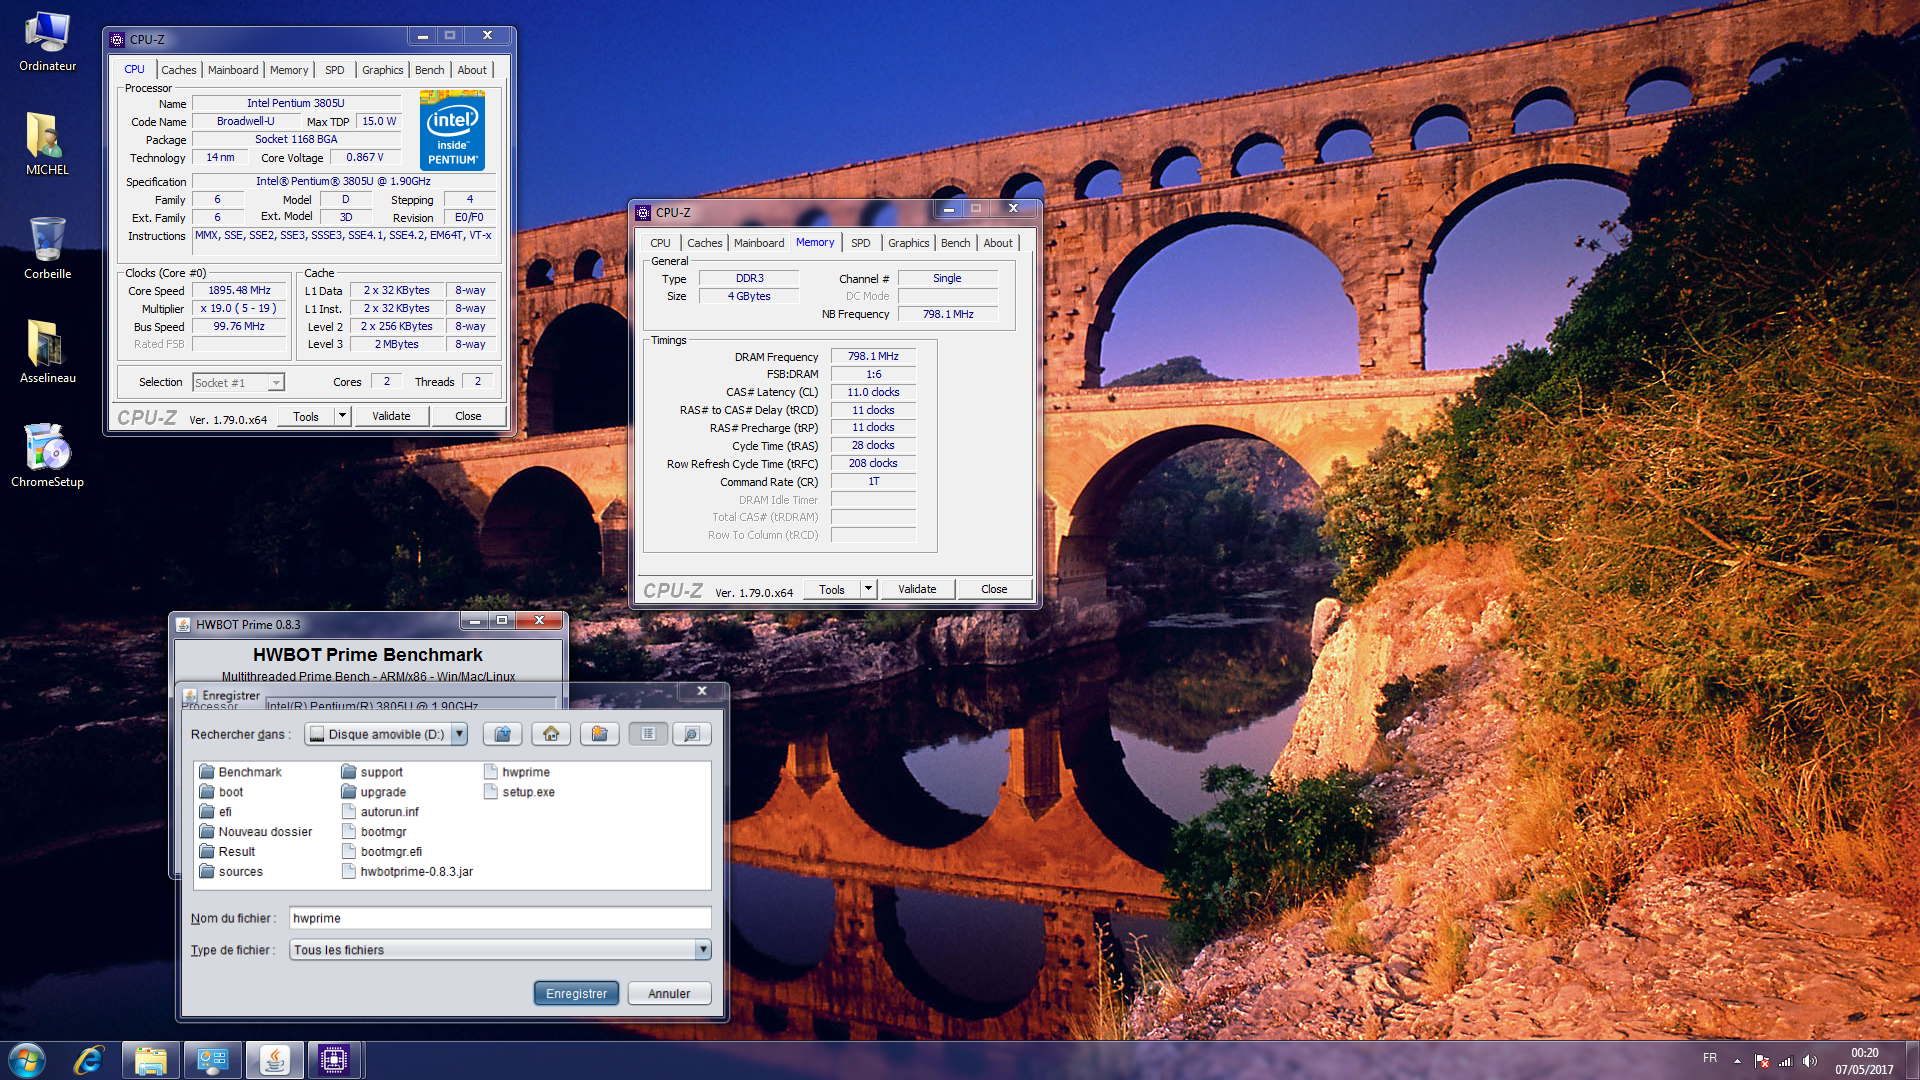Open the boot folder in file list
Image resolution: width=1920 pixels, height=1080 pixels.
click(221, 792)
